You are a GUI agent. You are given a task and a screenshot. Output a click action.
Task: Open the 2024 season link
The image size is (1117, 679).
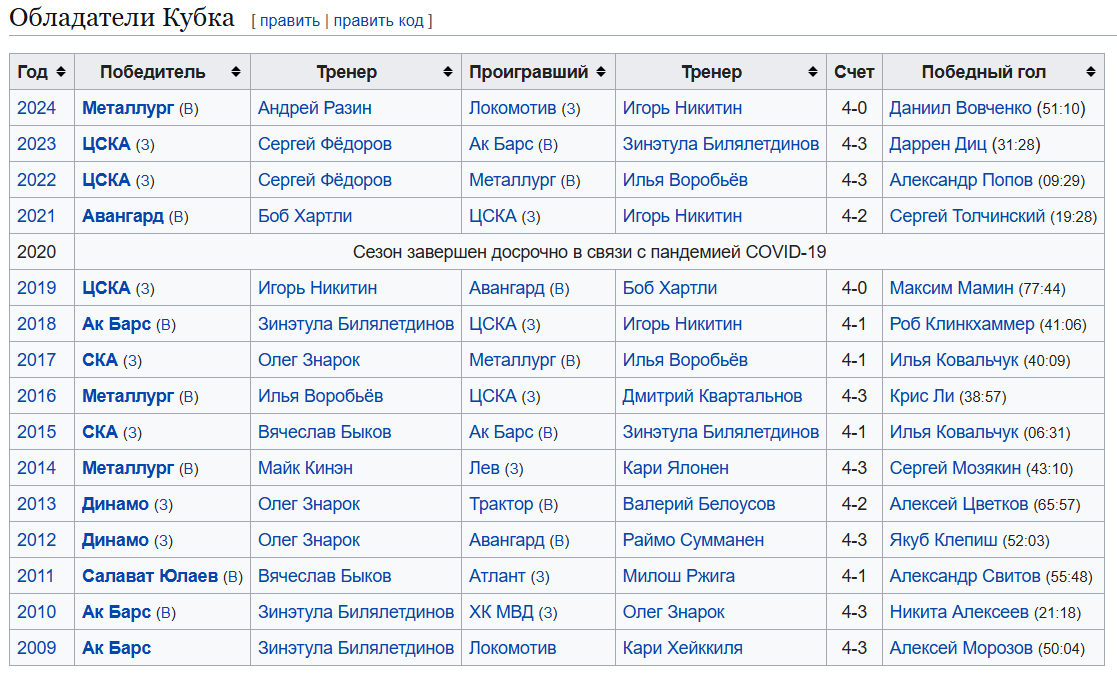point(36,108)
